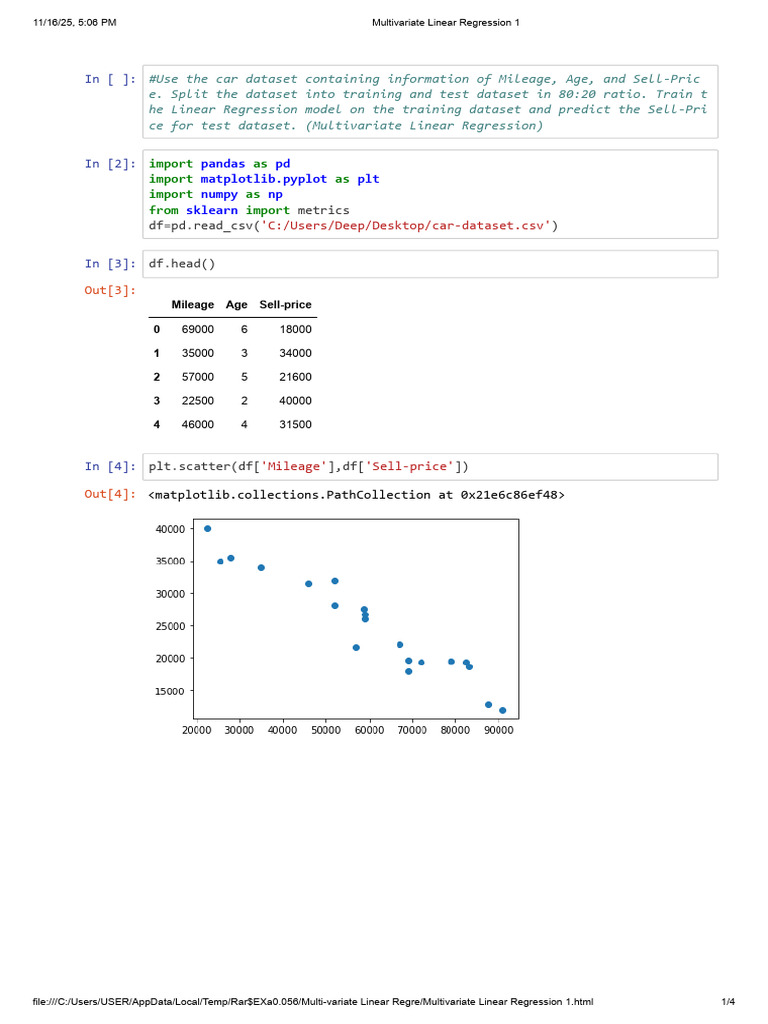Image resolution: width=768 pixels, height=1024 pixels.
Task: Click the x-axis label 50000 on plot
Action: (326, 731)
